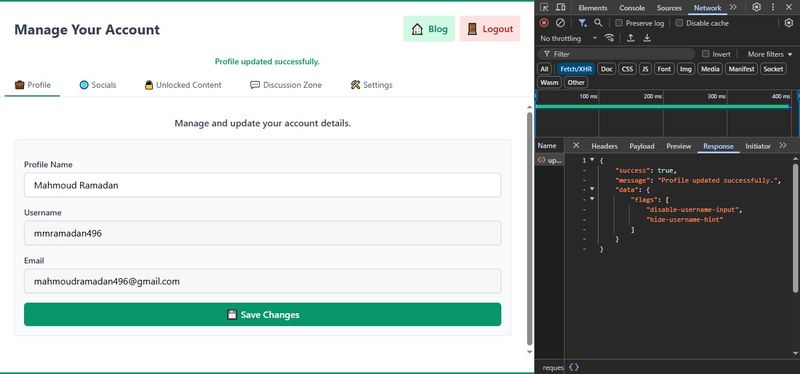Click the network timeline overview bar
This screenshot has width=800, height=374.
pos(663,107)
